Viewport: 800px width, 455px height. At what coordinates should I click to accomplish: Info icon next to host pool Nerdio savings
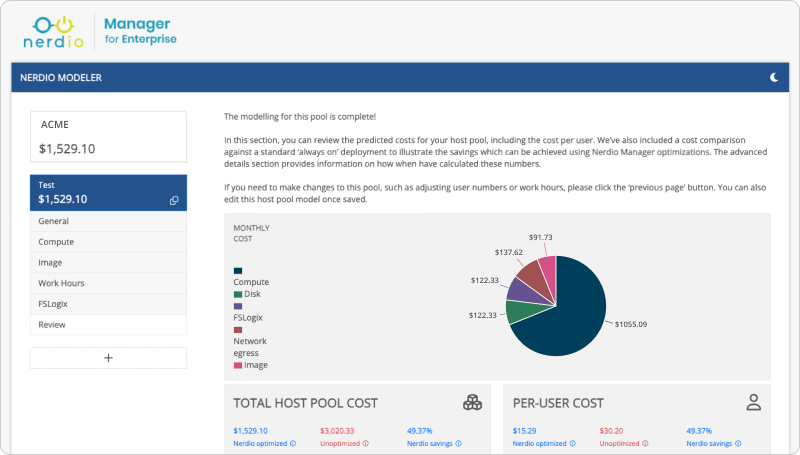click(458, 444)
